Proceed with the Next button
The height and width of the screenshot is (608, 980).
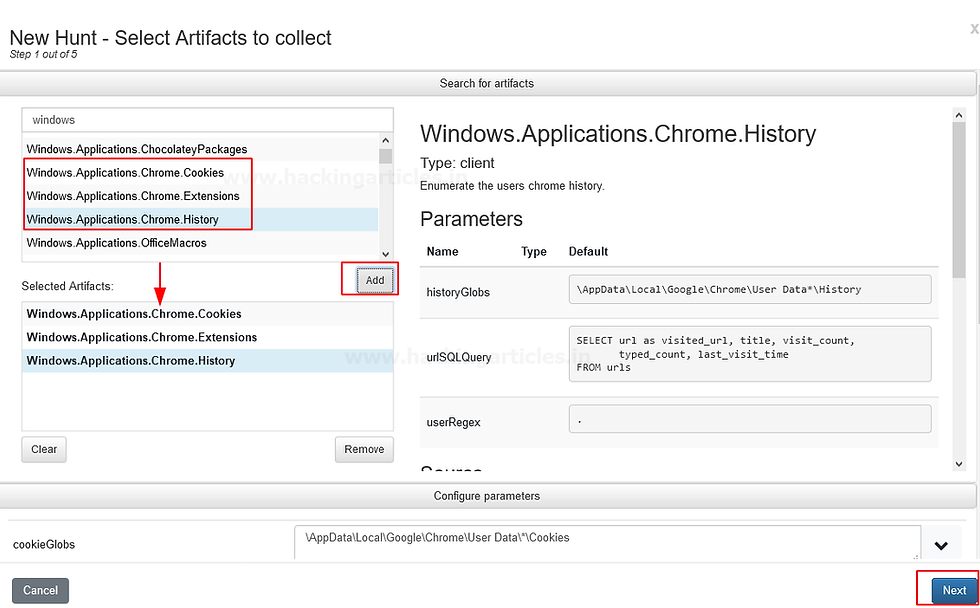pos(954,591)
